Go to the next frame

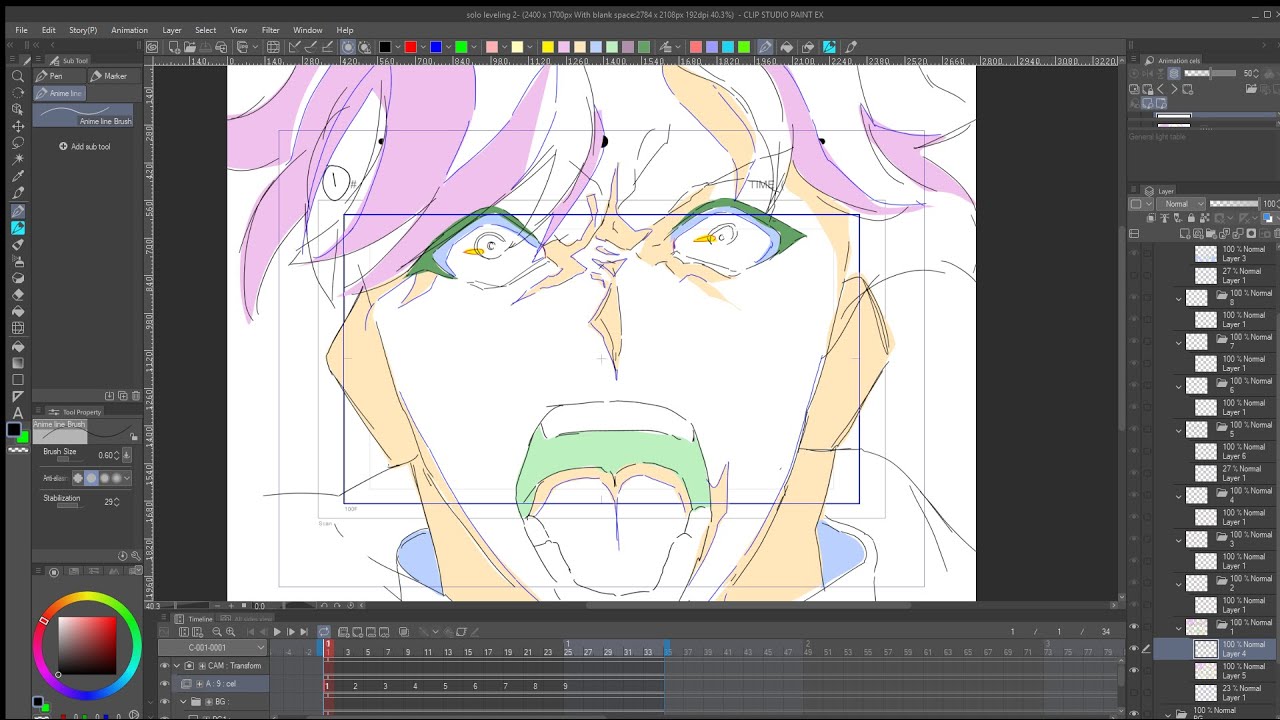click(x=291, y=632)
